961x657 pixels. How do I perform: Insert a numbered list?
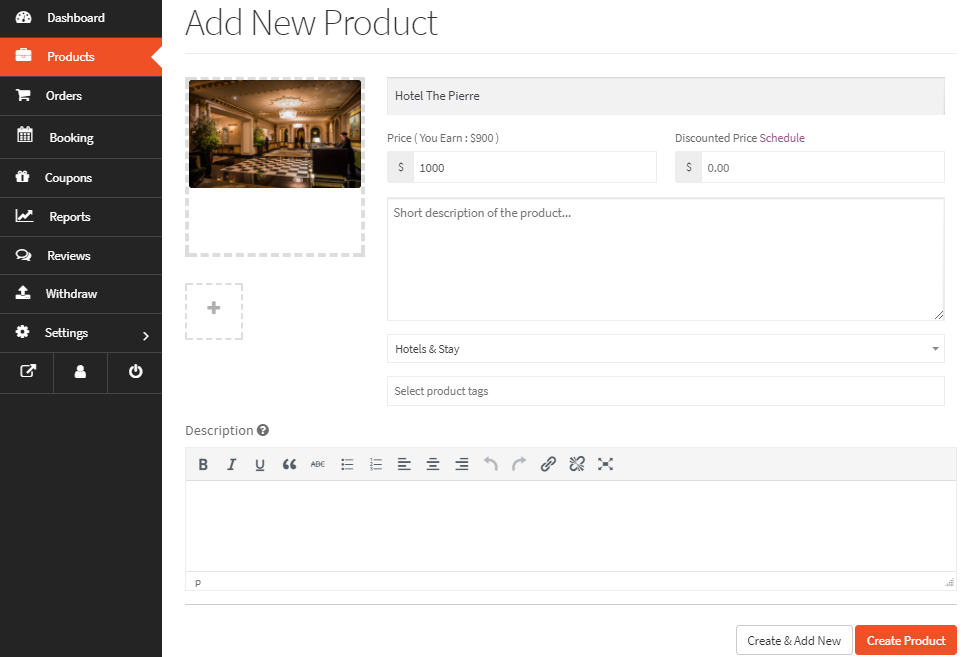376,464
